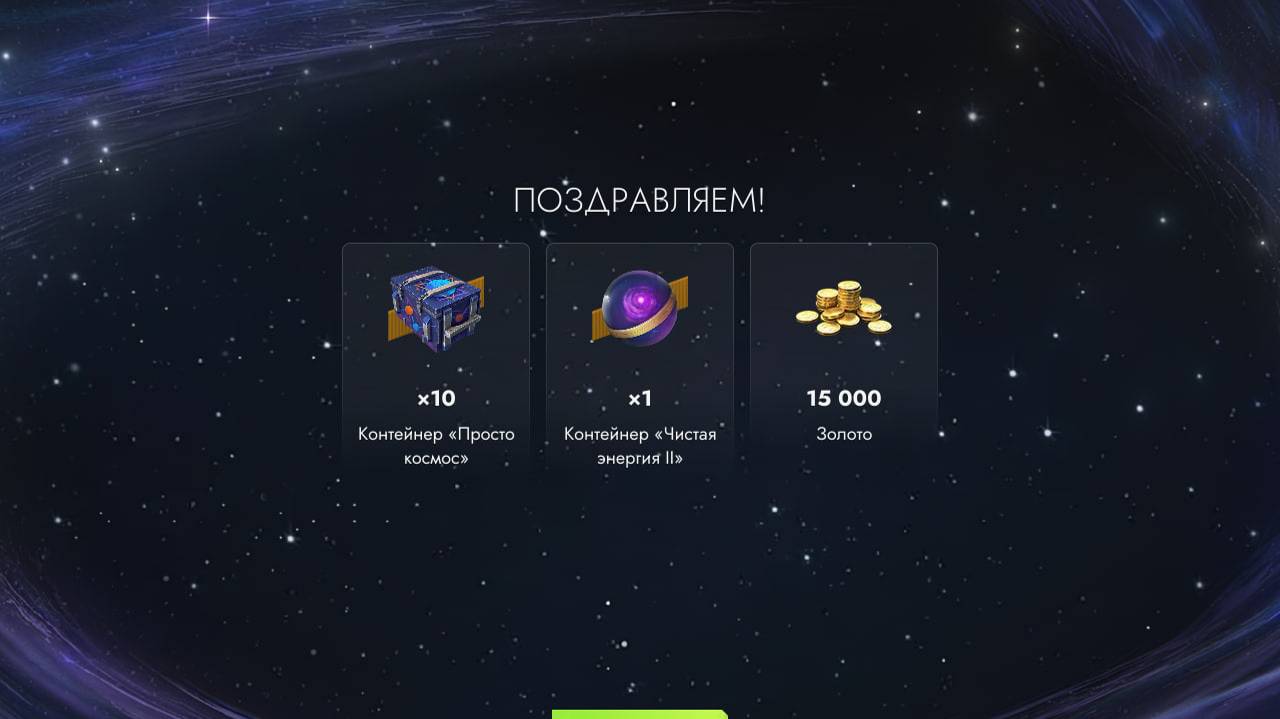Click the bright star in the upper right sky
The width and height of the screenshot is (1280, 719).
pos(972,116)
